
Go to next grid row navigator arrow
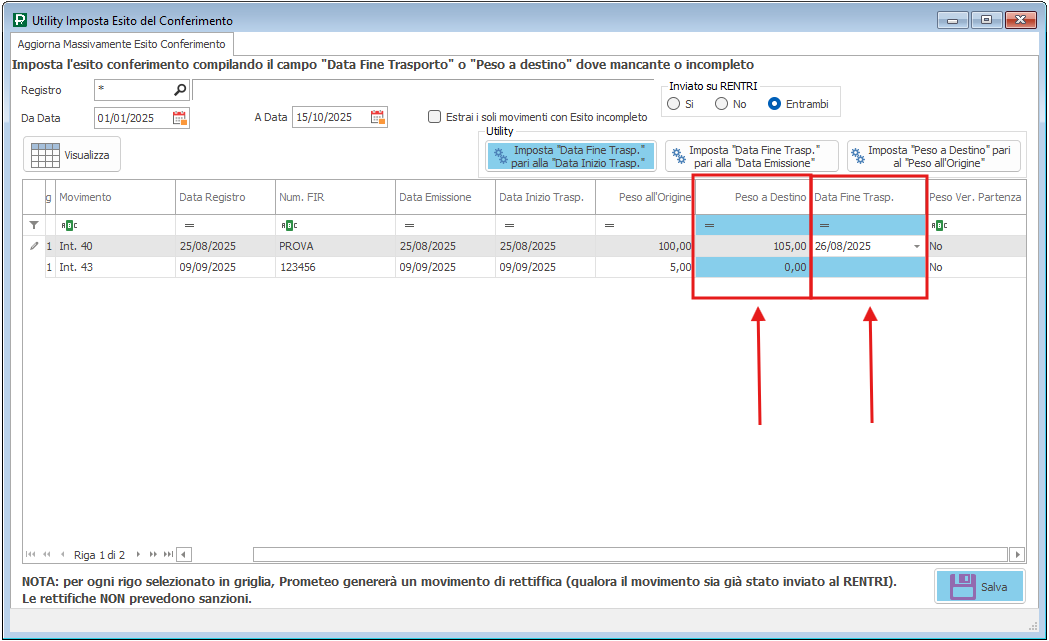(138, 554)
